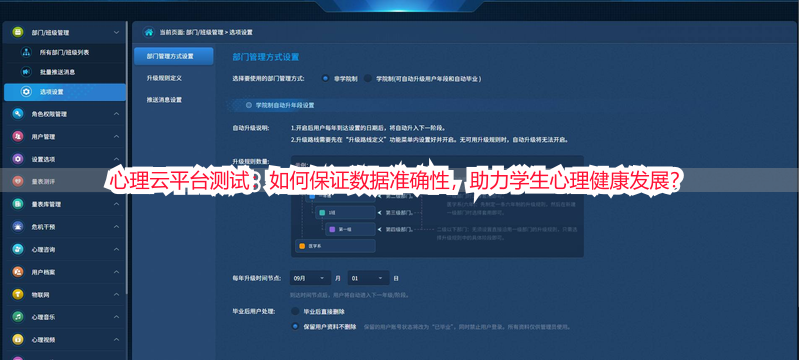
Task: Click the 第三级部门 annotation text
Action: pyautogui.click(x=399, y=212)
